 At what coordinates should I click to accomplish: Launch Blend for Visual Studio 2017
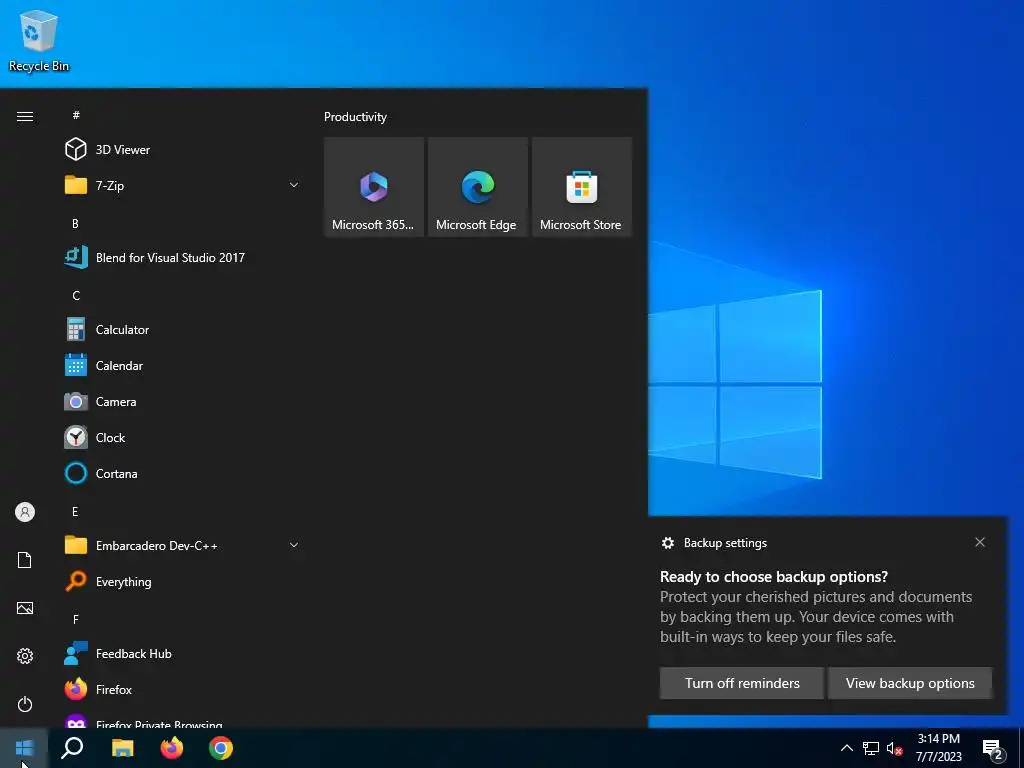point(182,257)
